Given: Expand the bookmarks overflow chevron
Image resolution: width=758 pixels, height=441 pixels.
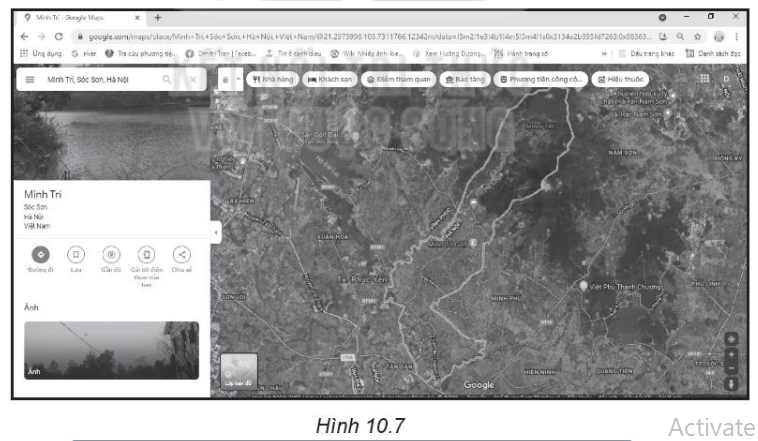Looking at the screenshot, I should point(604,53).
